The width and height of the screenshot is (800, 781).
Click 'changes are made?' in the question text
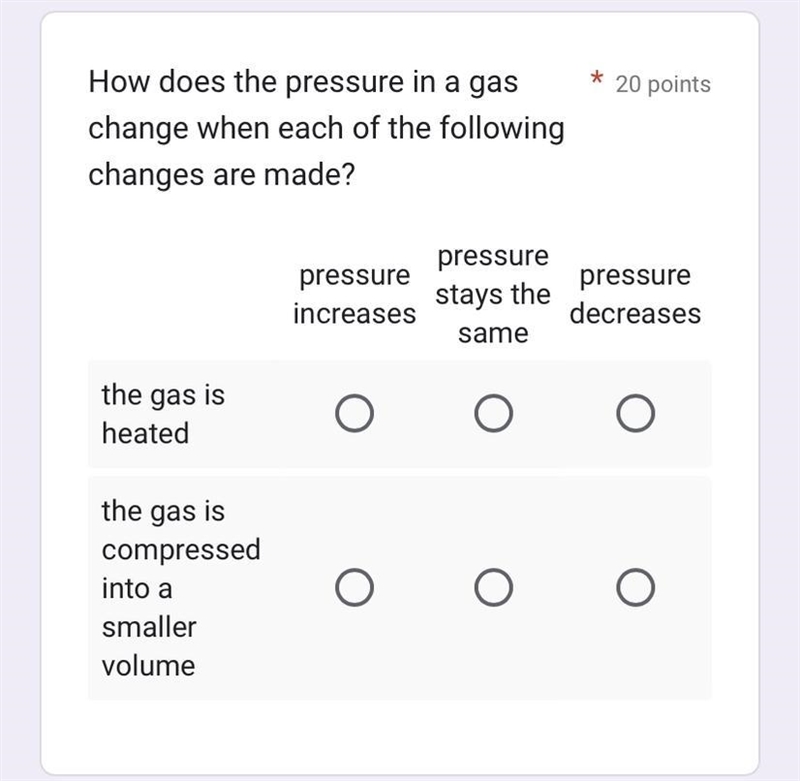point(221,174)
